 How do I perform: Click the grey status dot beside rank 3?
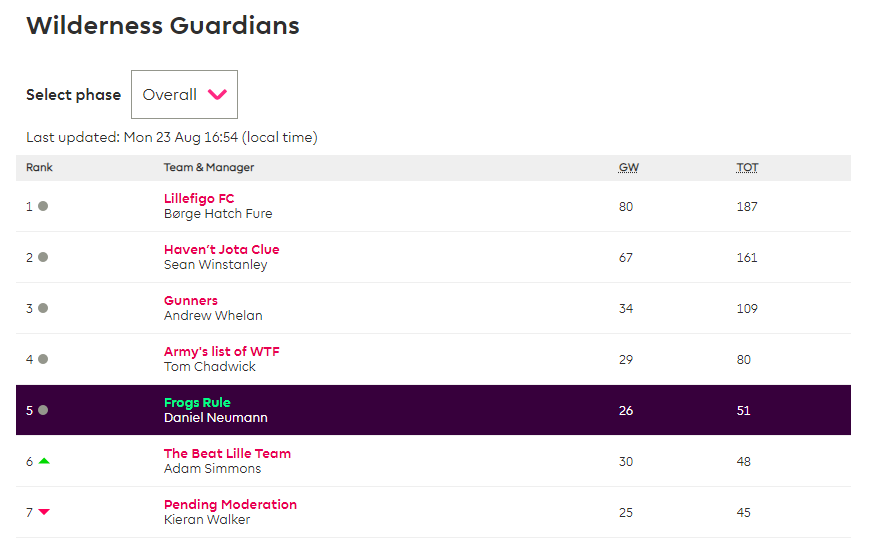pos(43,308)
